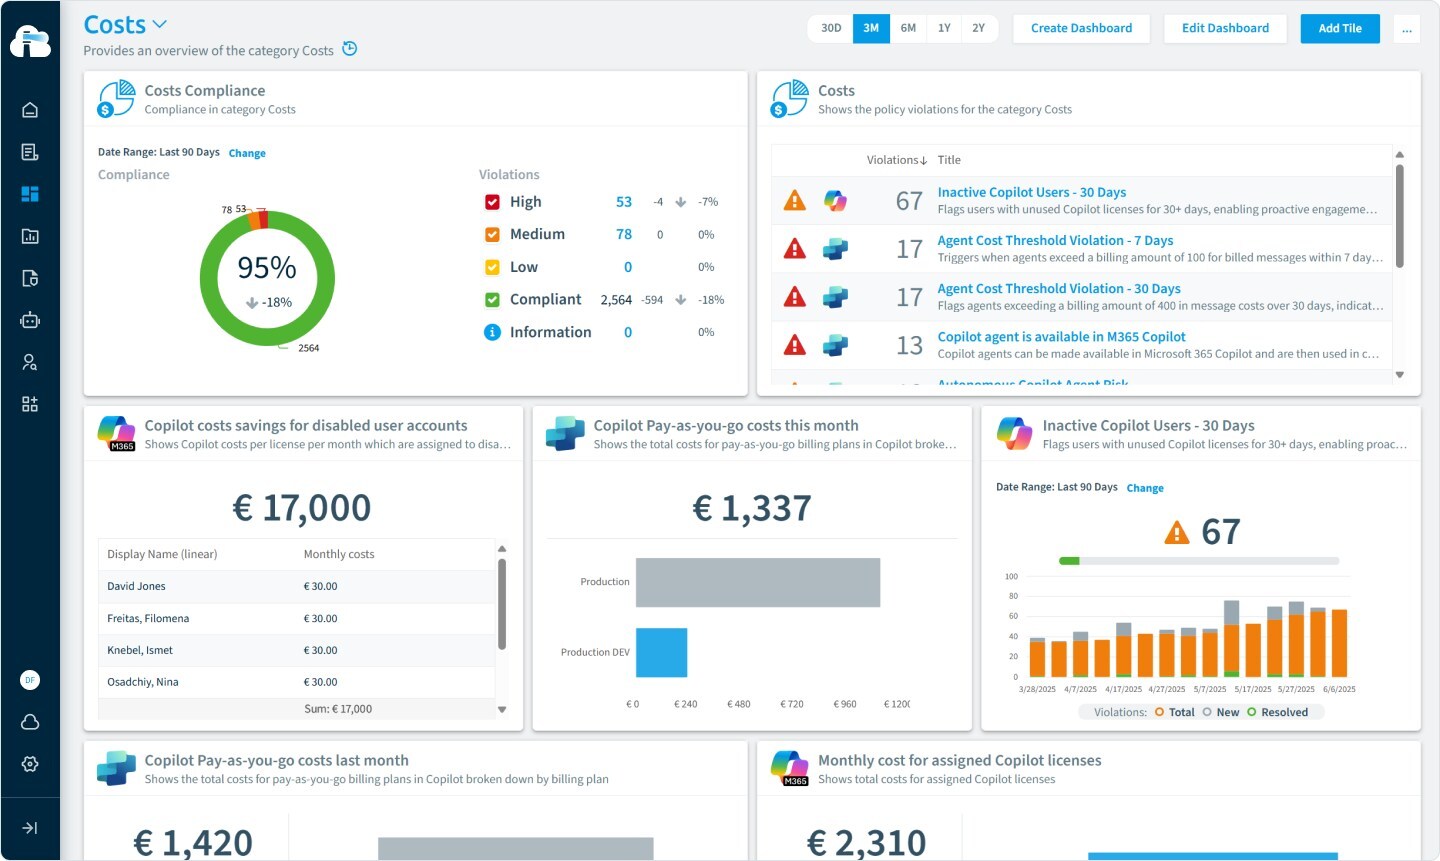Image resolution: width=1440 pixels, height=861 pixels.
Task: Click the Production gray bar in costs this month
Action: [758, 582]
